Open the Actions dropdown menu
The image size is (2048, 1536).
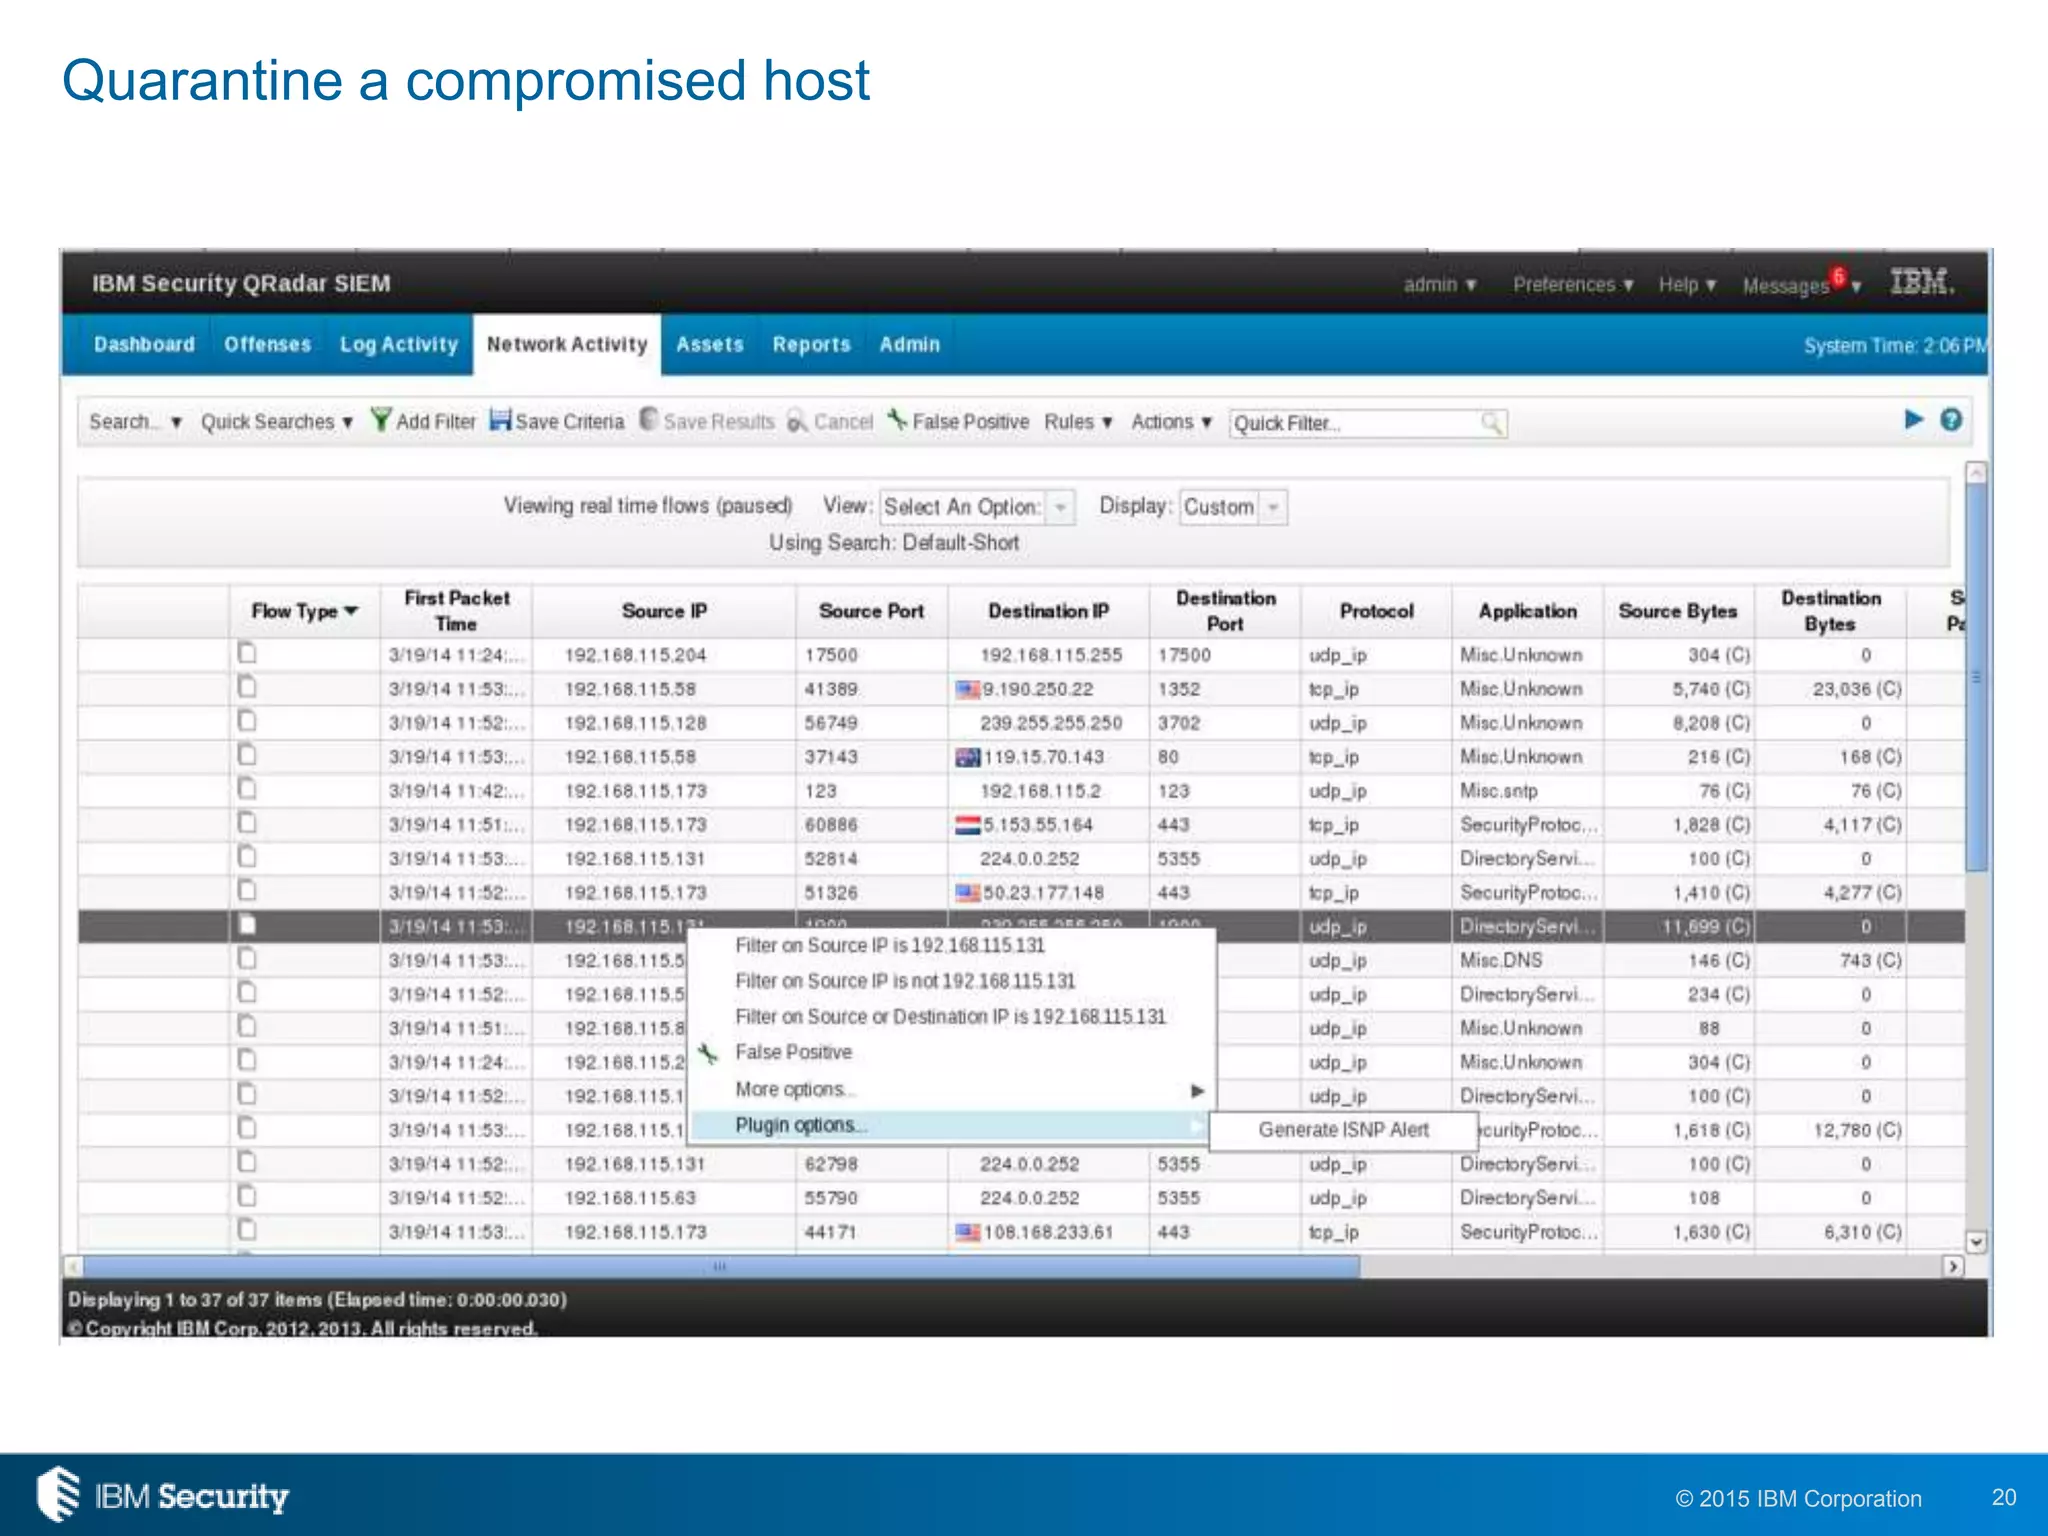[x=1171, y=422]
